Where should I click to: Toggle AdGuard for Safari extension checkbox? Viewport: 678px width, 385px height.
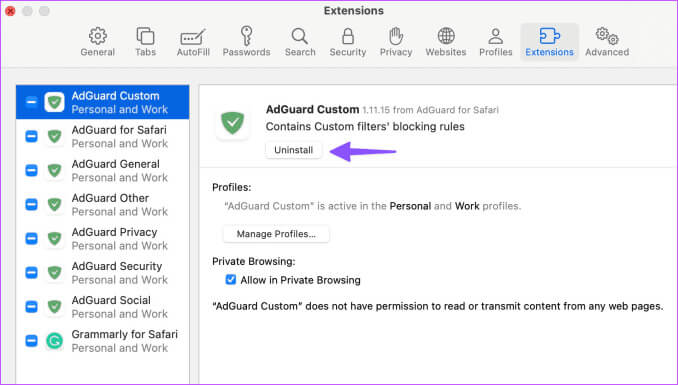tap(31, 136)
